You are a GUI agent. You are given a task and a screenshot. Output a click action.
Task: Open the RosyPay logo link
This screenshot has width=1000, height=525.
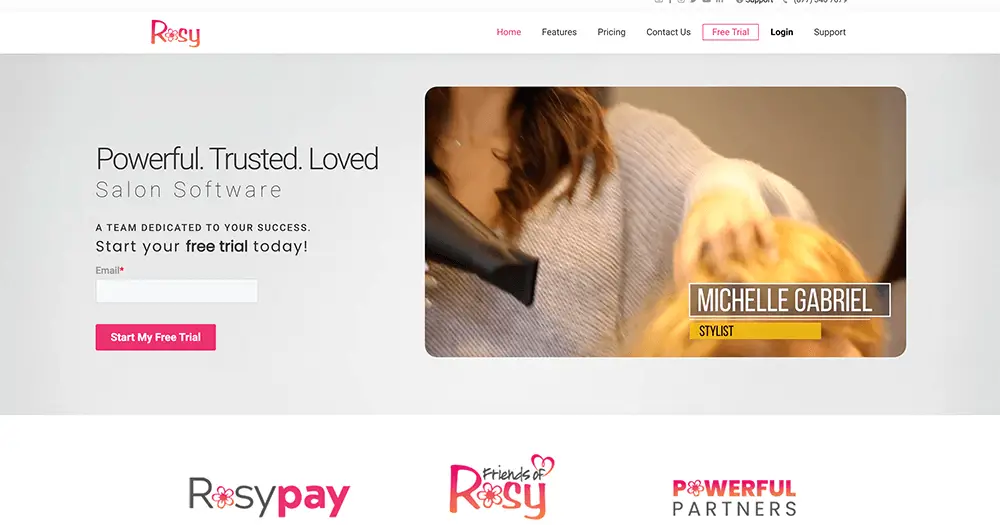tap(269, 496)
